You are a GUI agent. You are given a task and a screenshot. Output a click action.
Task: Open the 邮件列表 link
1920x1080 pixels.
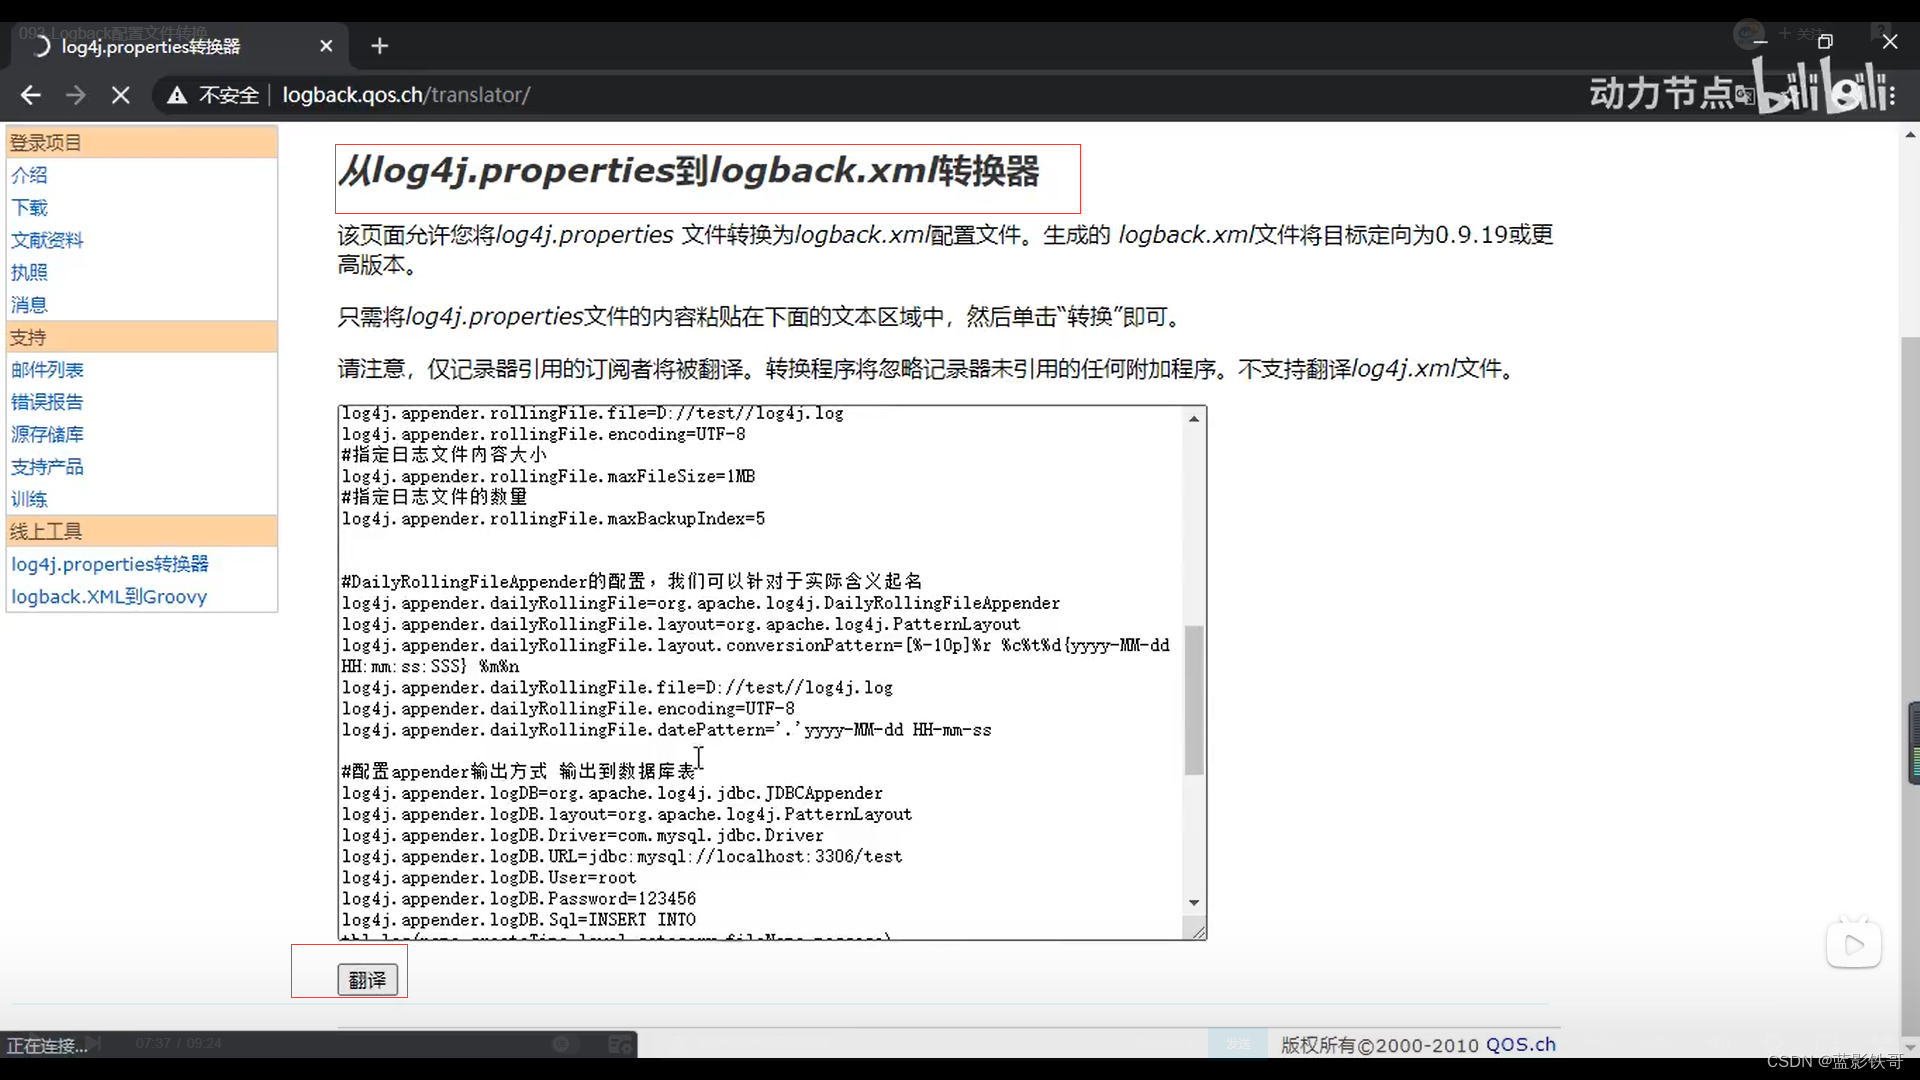(47, 370)
